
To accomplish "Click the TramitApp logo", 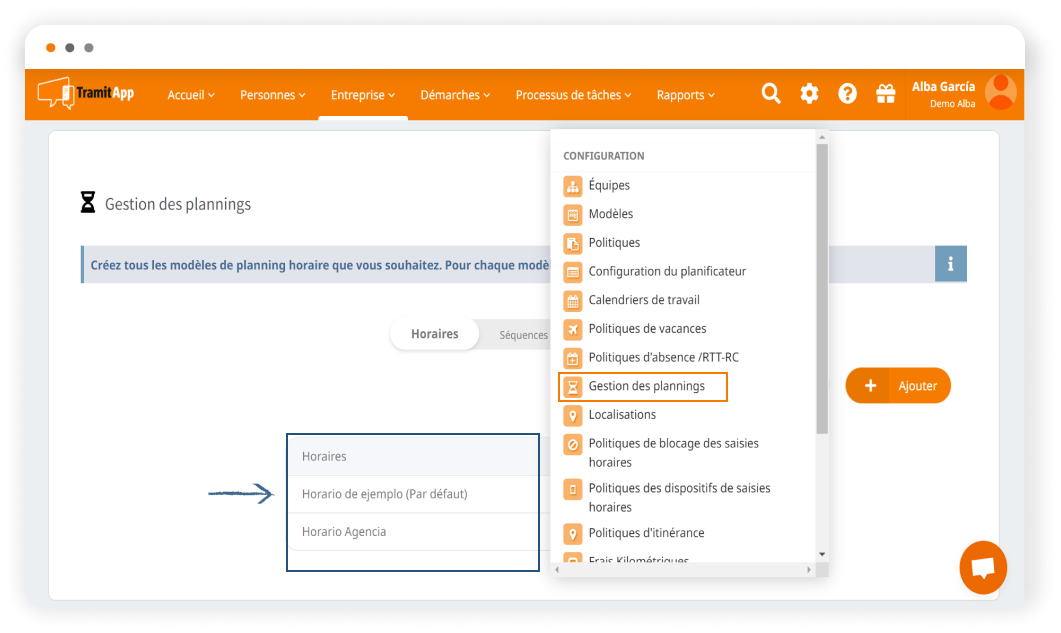I will coord(86,93).
